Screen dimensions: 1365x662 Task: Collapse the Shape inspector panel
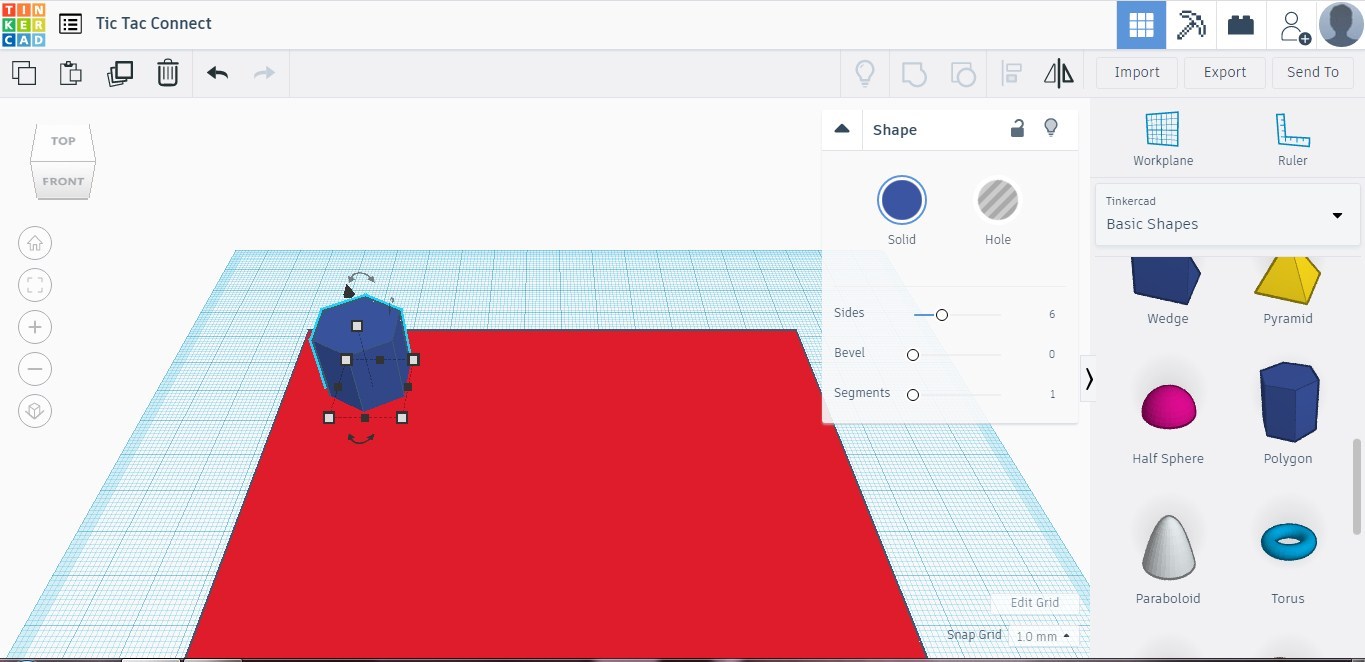click(x=841, y=128)
